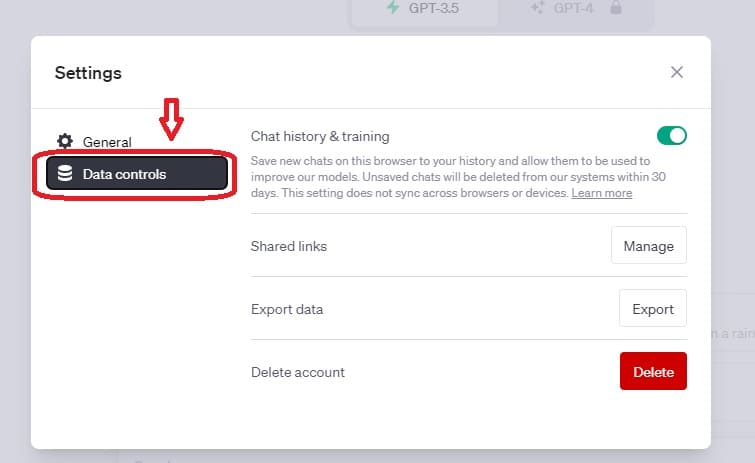This screenshot has width=755, height=463.
Task: Choose the GPT-3.5 model tab
Action: (427, 8)
